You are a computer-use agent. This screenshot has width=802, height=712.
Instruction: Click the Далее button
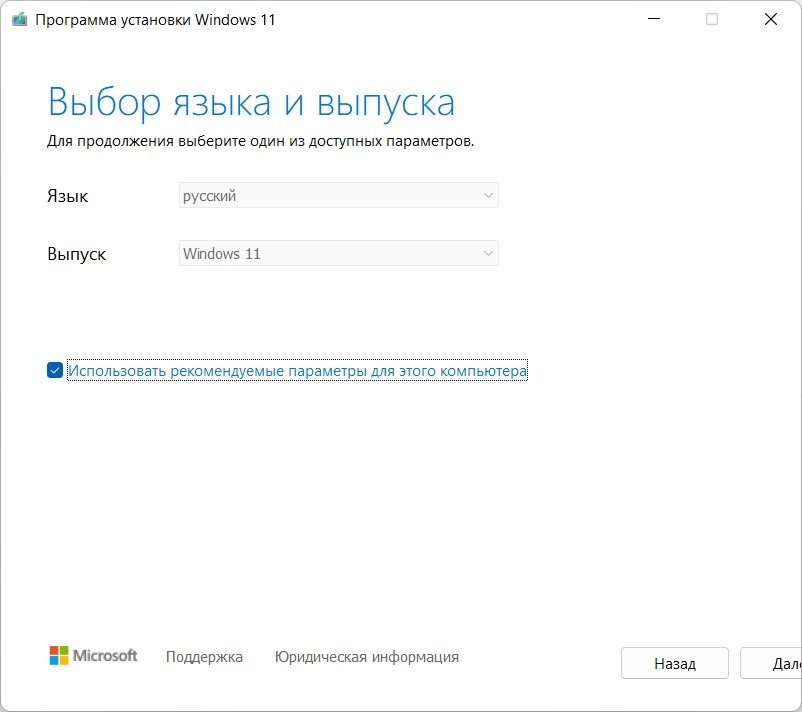tap(771, 663)
